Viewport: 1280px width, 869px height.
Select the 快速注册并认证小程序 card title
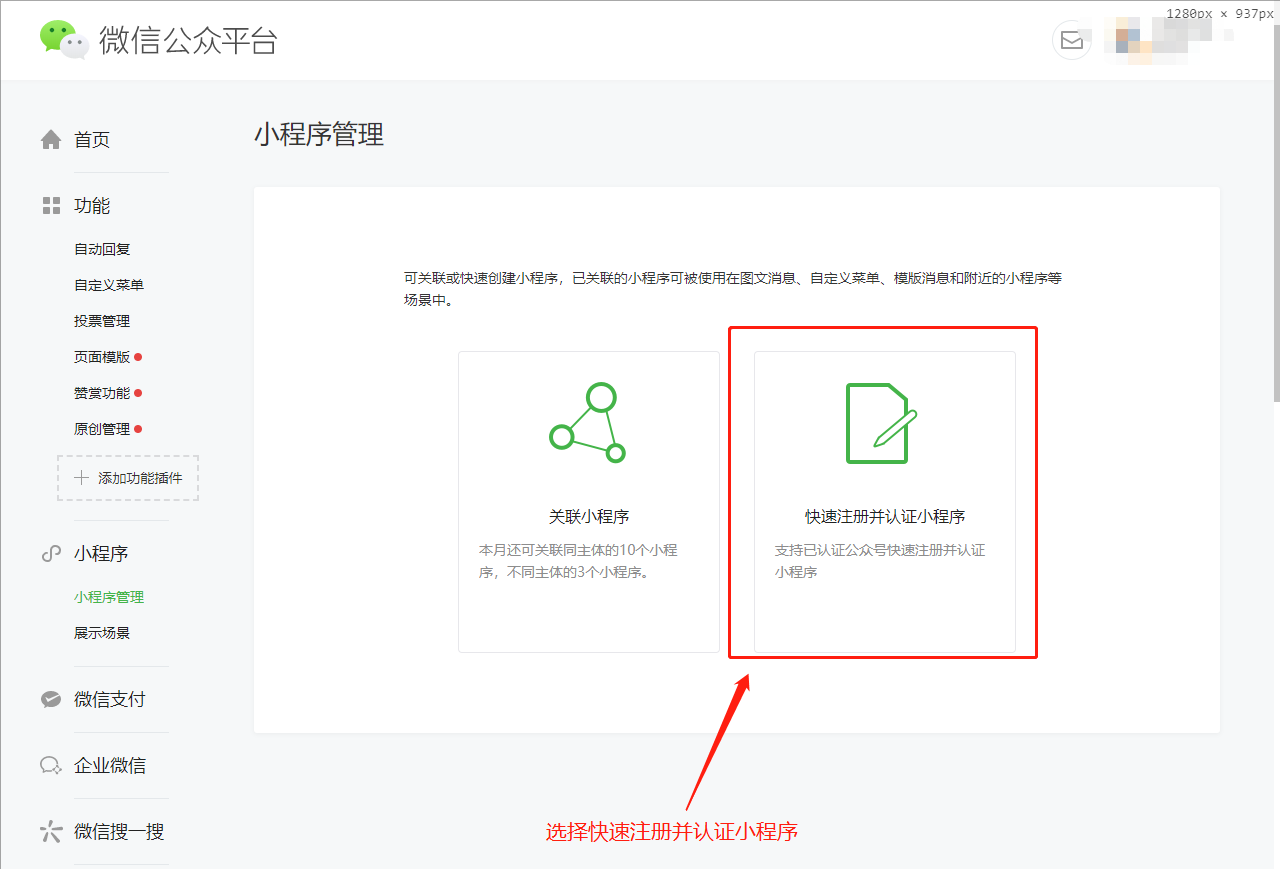[x=885, y=517]
